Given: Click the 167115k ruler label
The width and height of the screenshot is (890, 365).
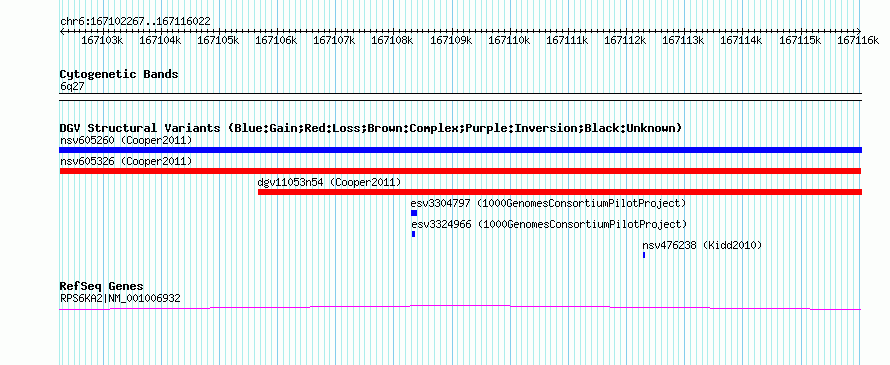Looking at the screenshot, I should [x=800, y=40].
